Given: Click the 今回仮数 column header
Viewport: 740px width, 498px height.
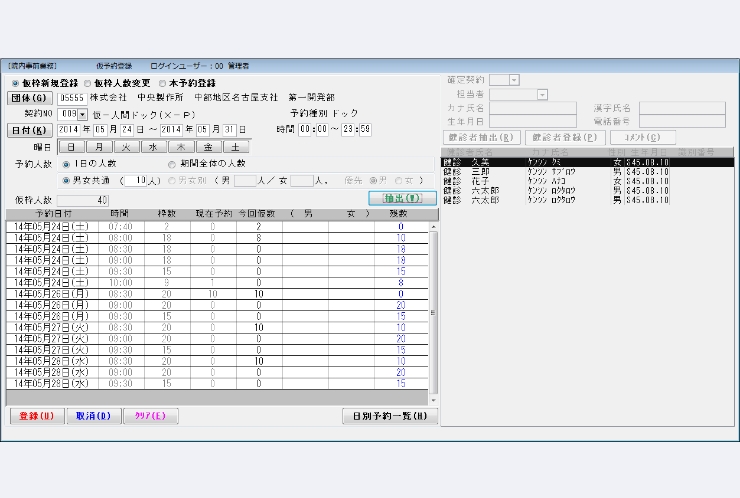Looking at the screenshot, I should (x=257, y=214).
